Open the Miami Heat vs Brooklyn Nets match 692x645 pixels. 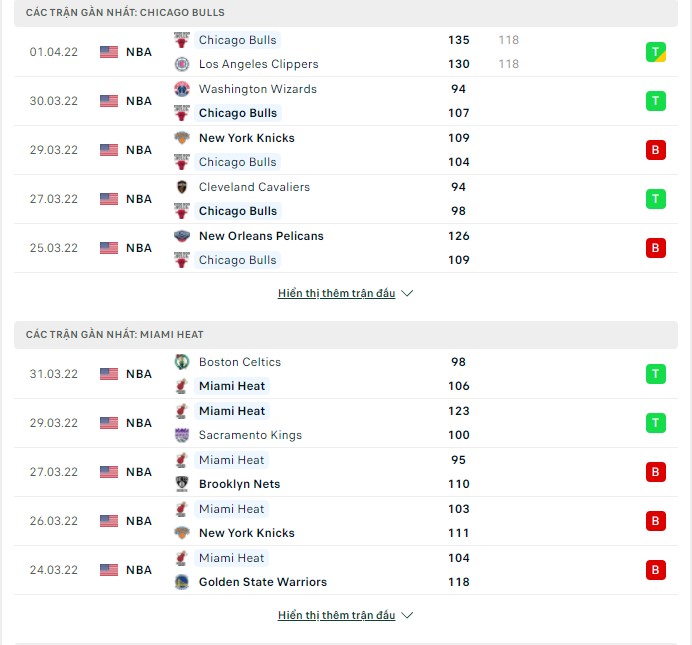[346, 472]
